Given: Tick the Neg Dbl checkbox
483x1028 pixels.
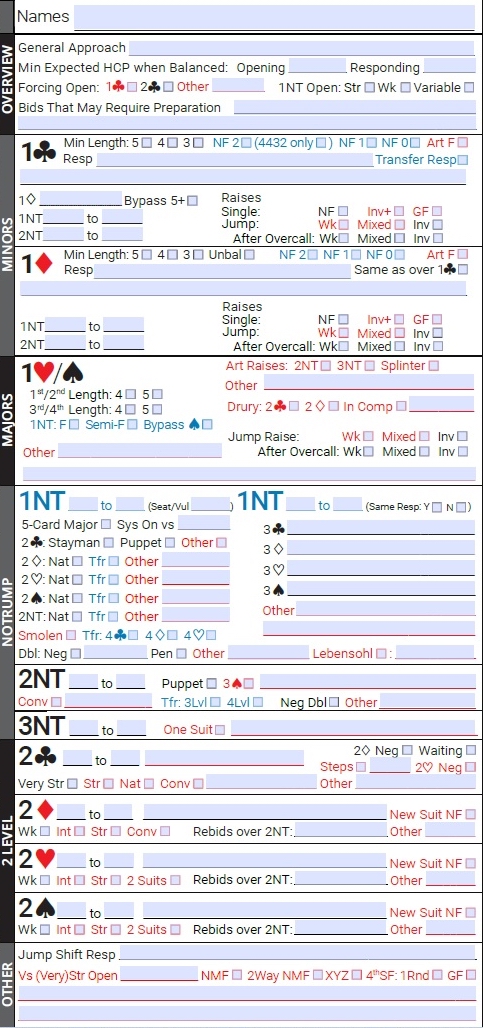Looking at the screenshot, I should coord(334,702).
